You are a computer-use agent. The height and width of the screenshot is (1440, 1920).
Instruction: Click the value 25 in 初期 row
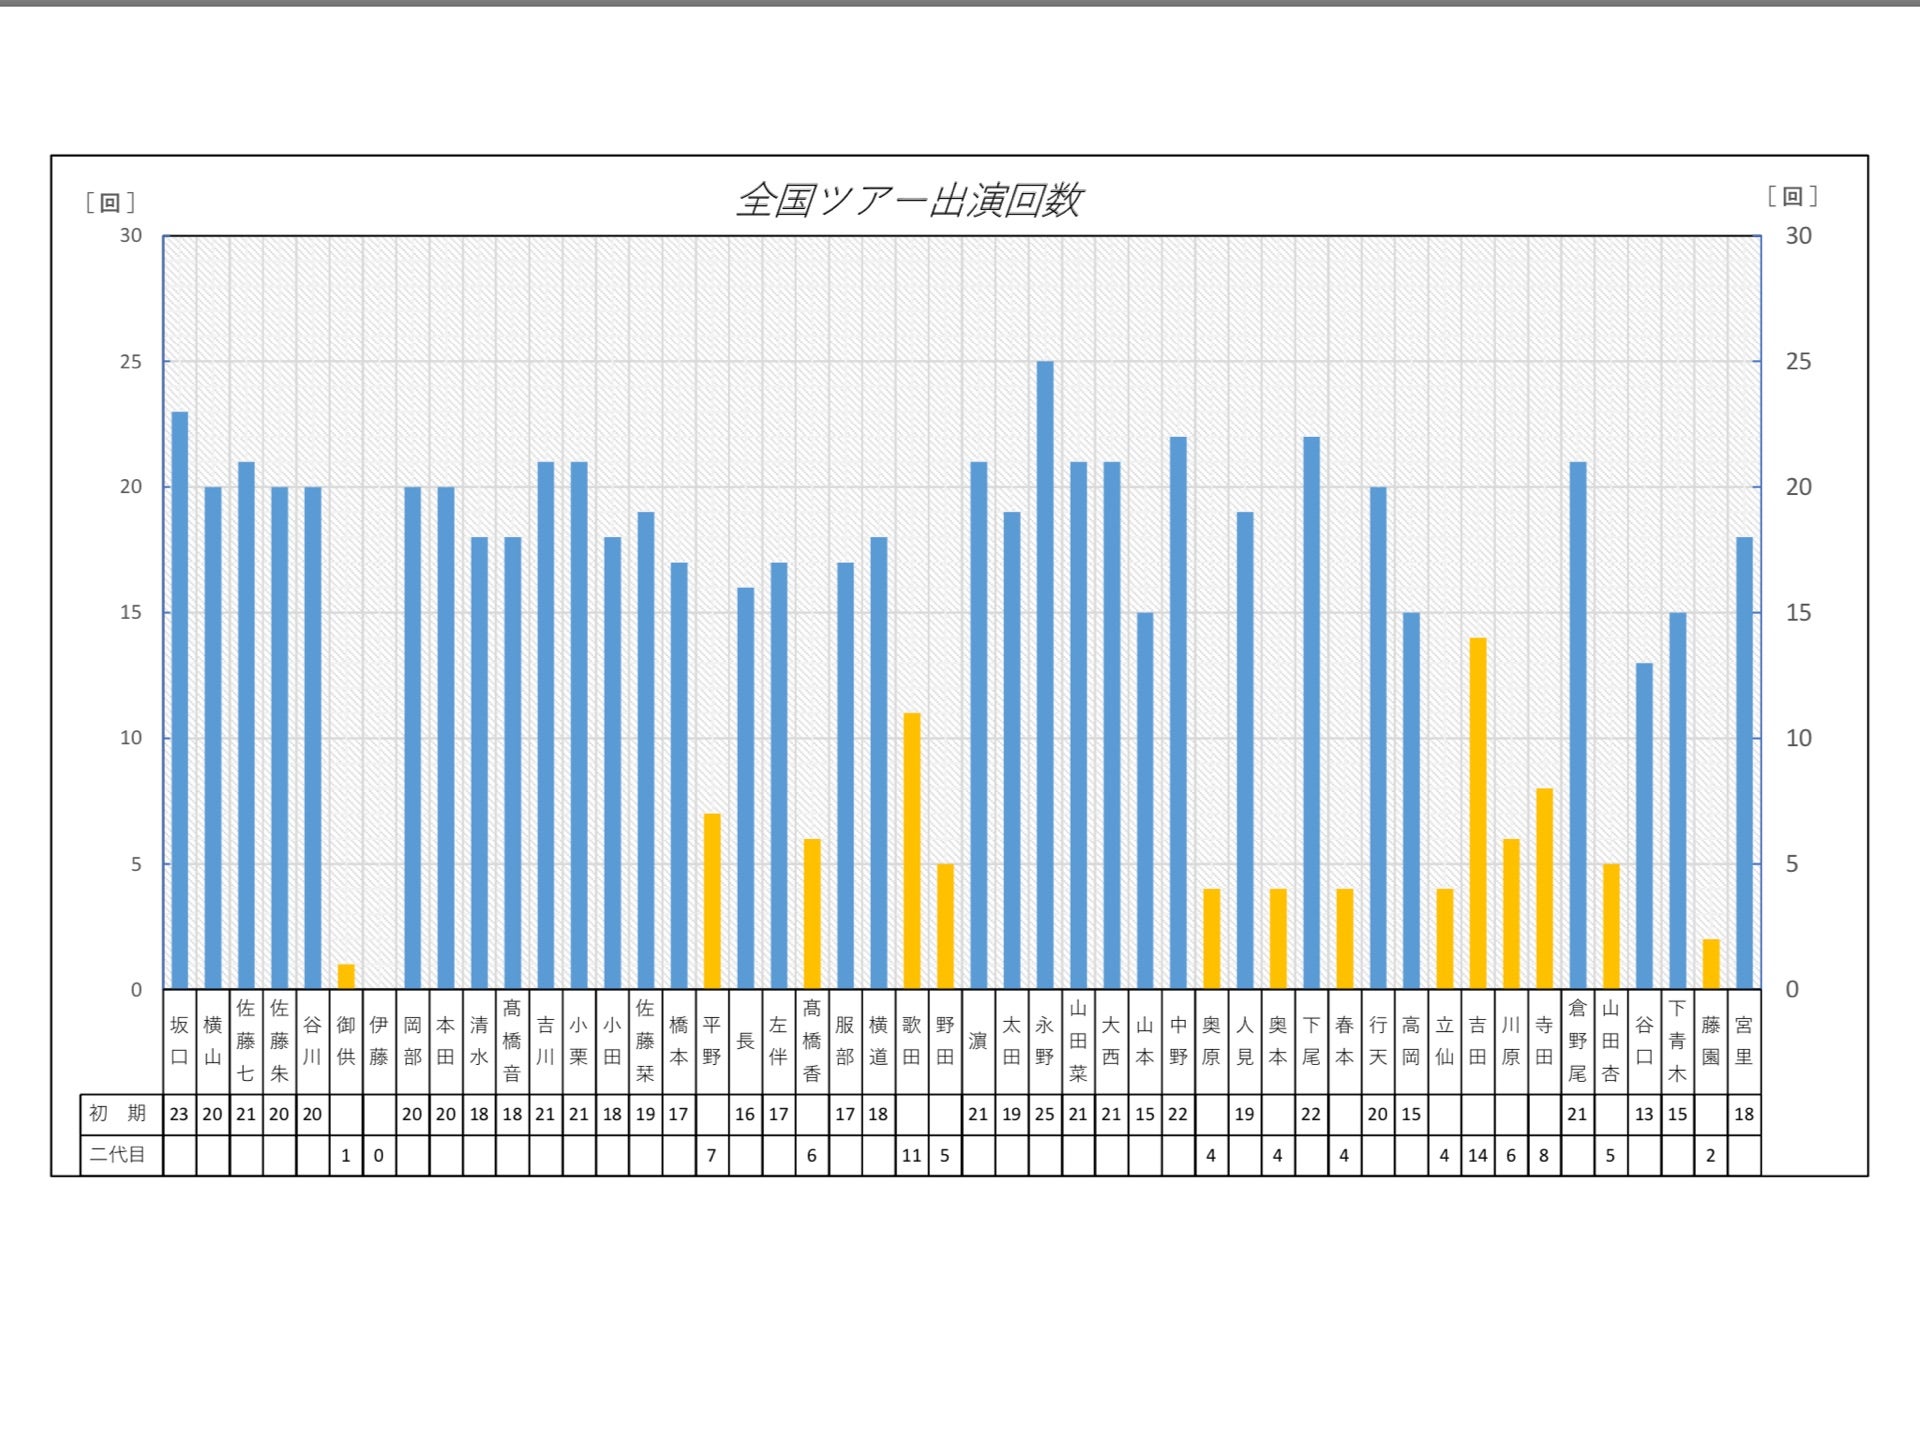point(1044,1114)
